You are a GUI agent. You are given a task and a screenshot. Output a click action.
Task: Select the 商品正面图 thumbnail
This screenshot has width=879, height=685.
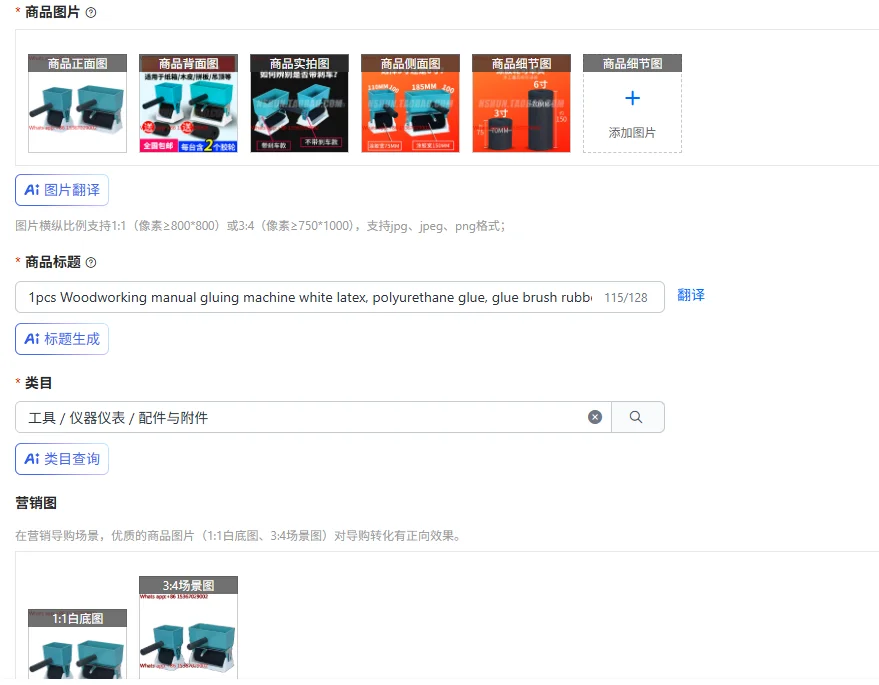pyautogui.click(x=77, y=103)
